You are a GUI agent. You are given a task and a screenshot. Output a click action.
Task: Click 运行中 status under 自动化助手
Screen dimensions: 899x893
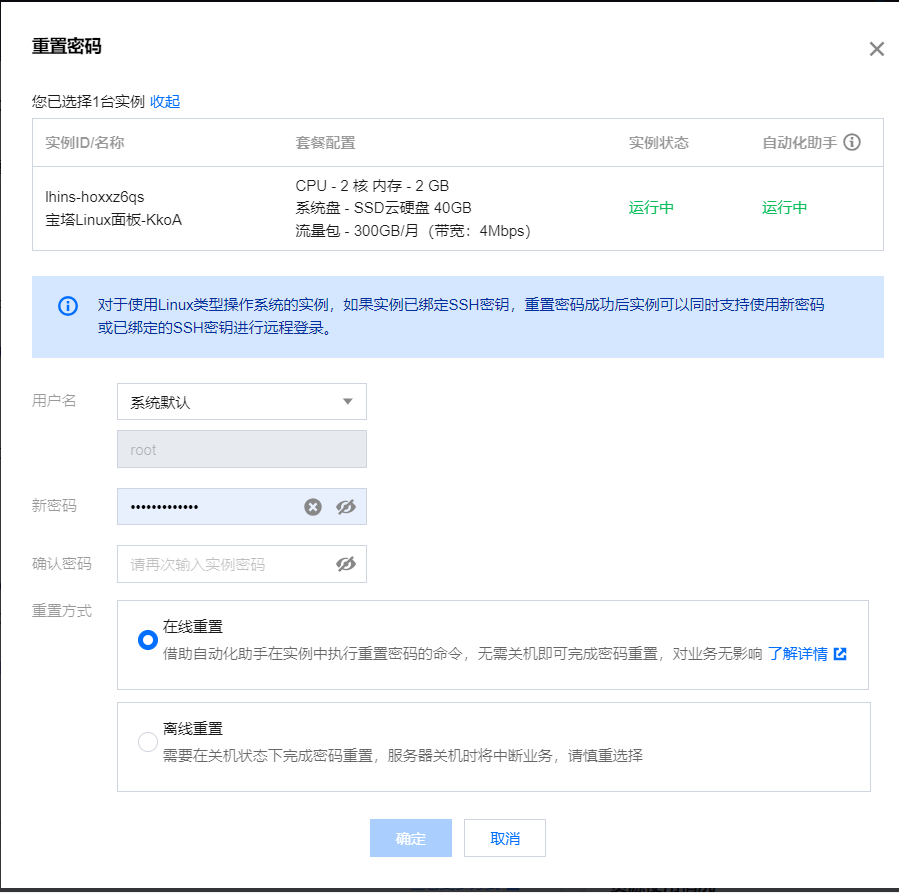784,207
